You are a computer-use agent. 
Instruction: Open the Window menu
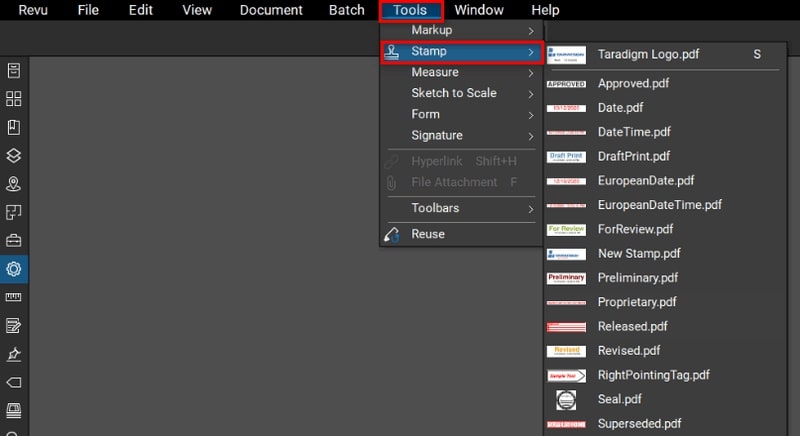tap(478, 10)
